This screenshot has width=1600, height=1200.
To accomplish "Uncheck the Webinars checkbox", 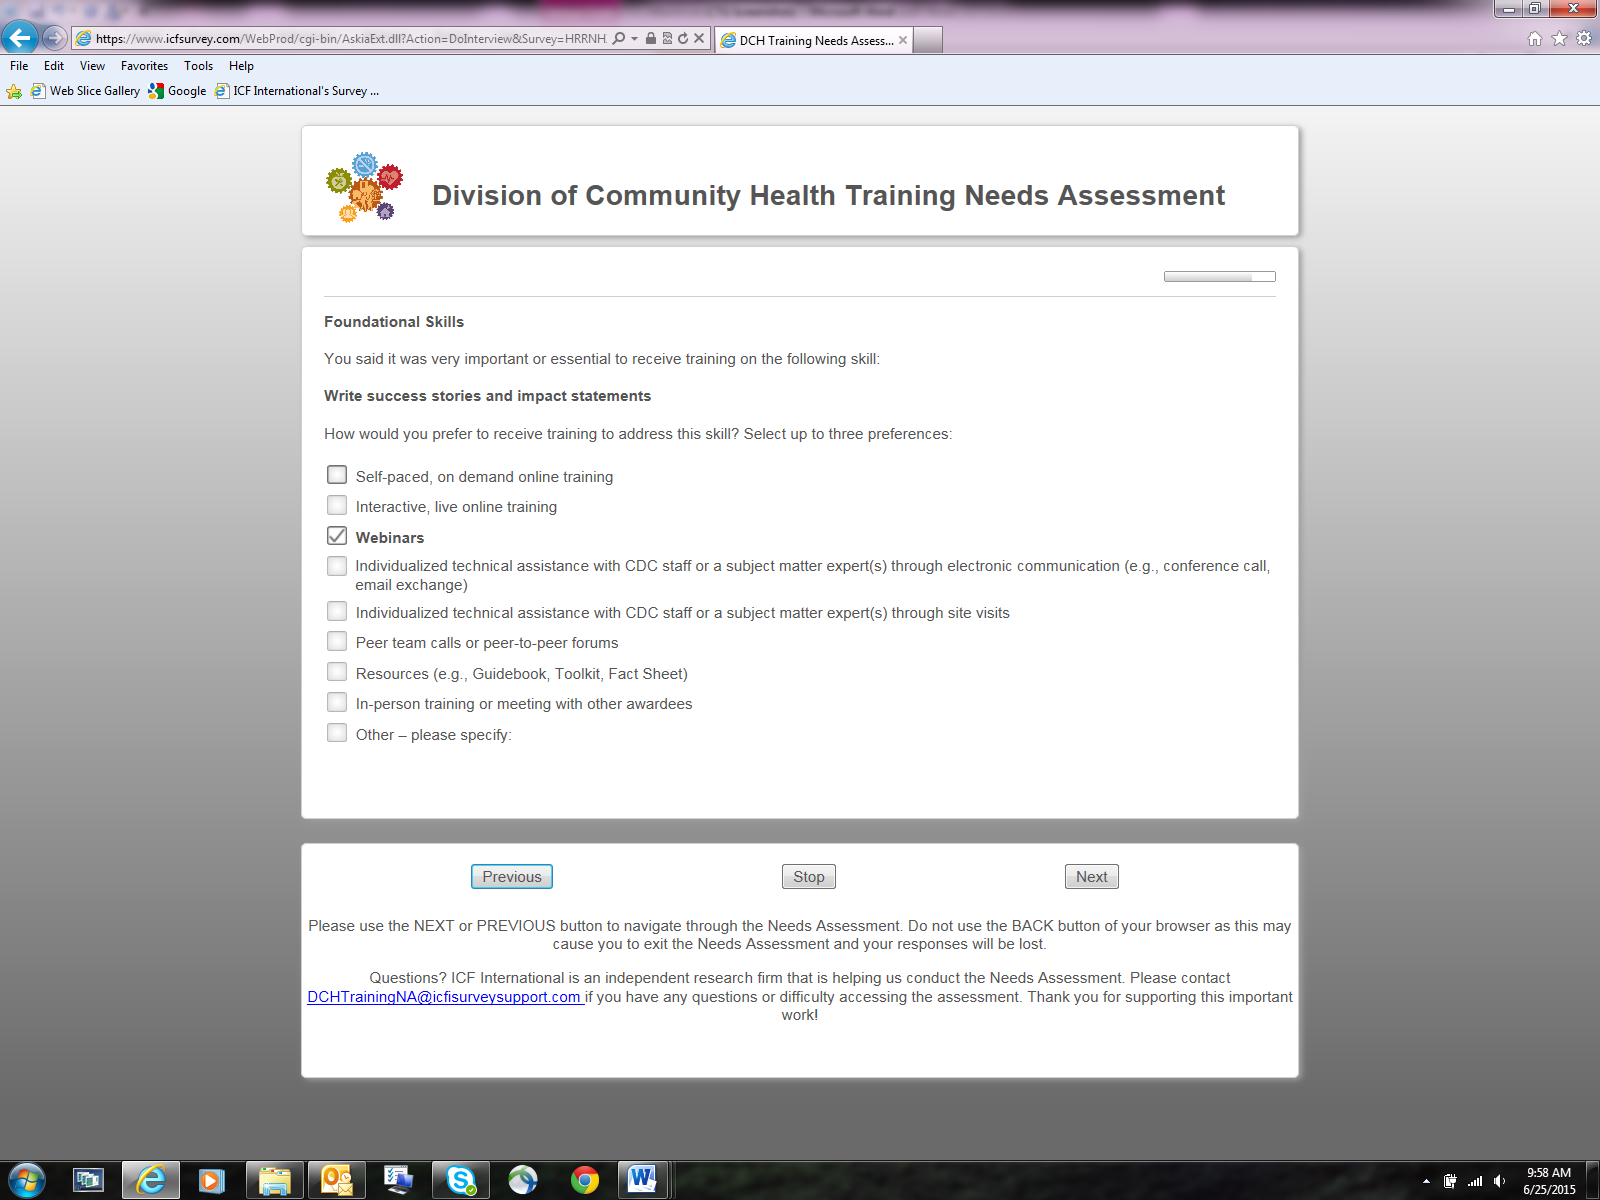I will click(x=337, y=536).
